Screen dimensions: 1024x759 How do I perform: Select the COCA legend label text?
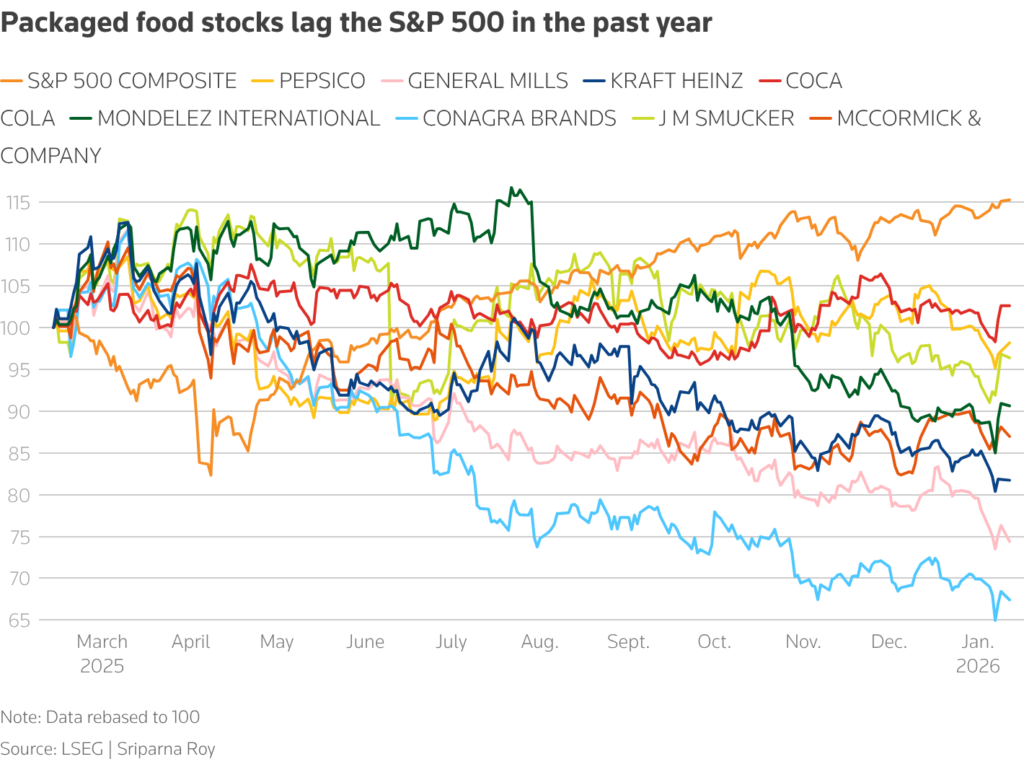(x=813, y=80)
